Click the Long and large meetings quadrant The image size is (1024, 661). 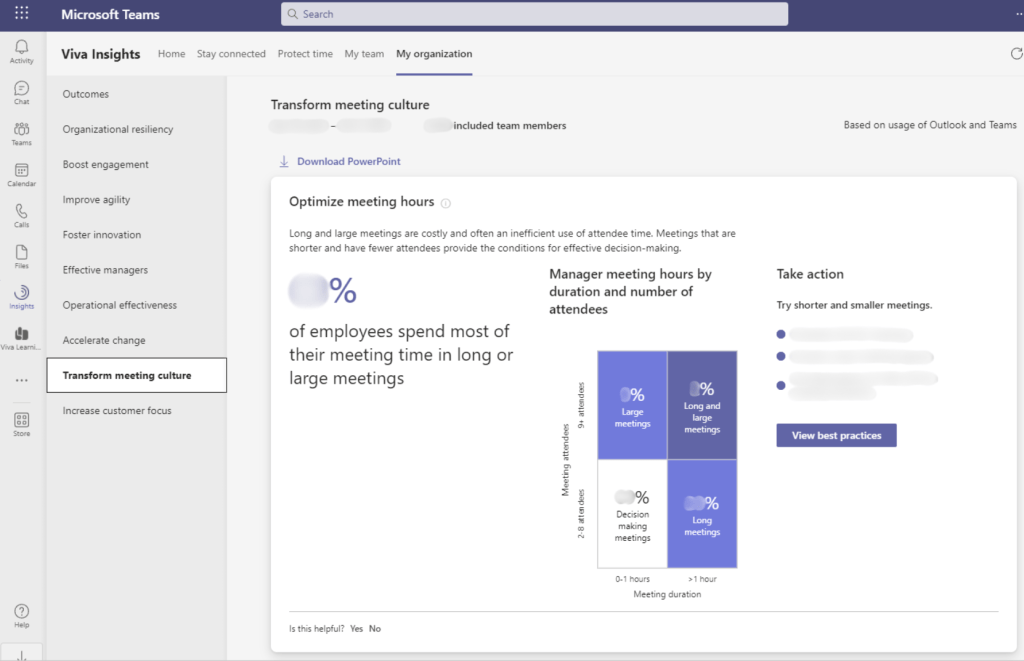702,405
